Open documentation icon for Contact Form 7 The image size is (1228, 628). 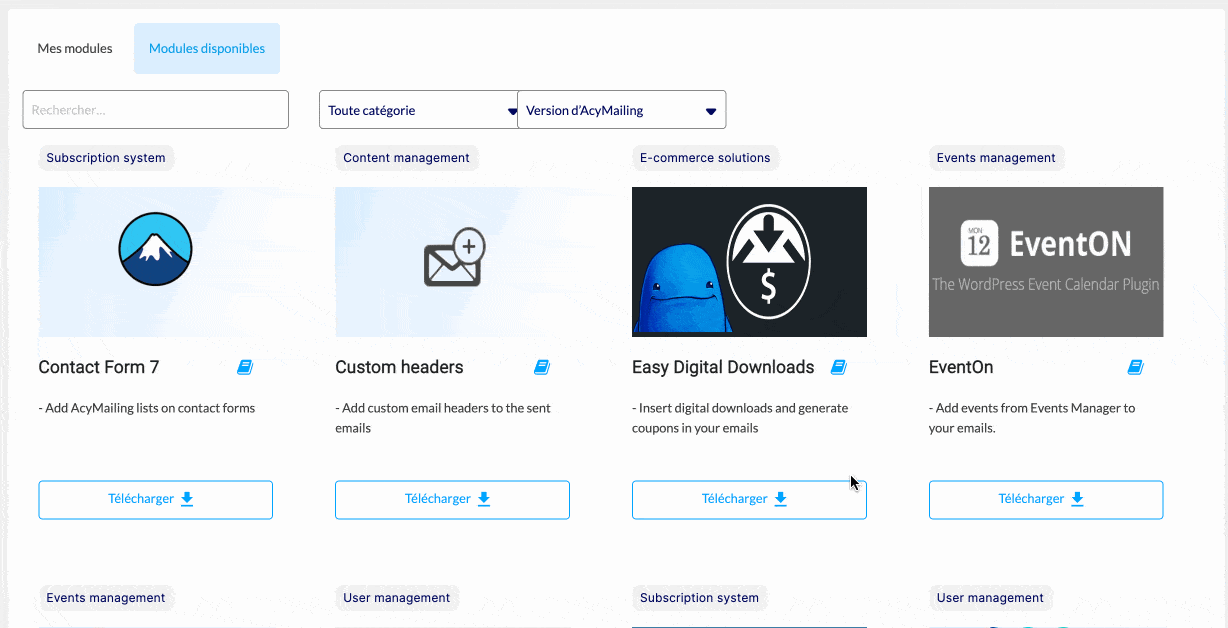tap(245, 368)
